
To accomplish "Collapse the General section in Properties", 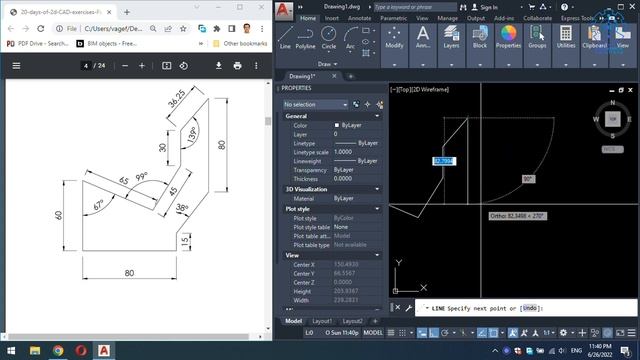I will tap(377, 116).
